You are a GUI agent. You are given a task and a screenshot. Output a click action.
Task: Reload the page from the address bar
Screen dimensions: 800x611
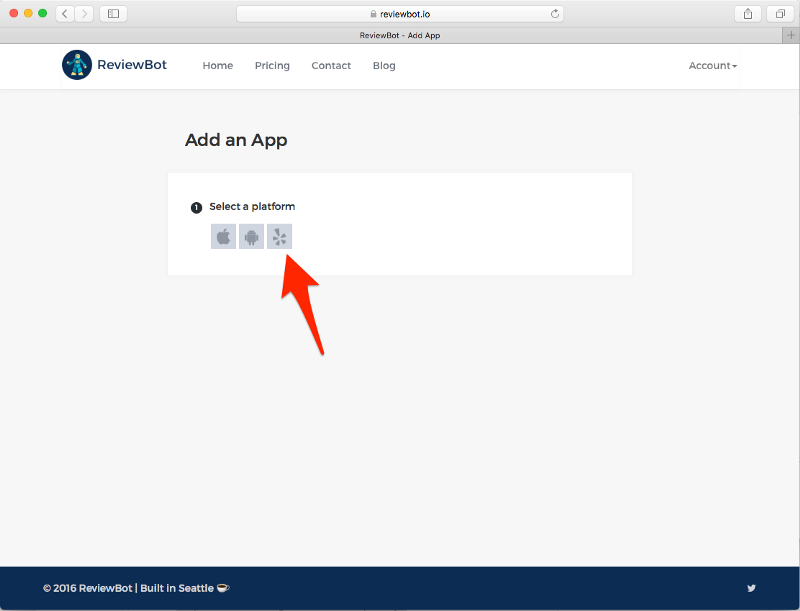pos(555,14)
